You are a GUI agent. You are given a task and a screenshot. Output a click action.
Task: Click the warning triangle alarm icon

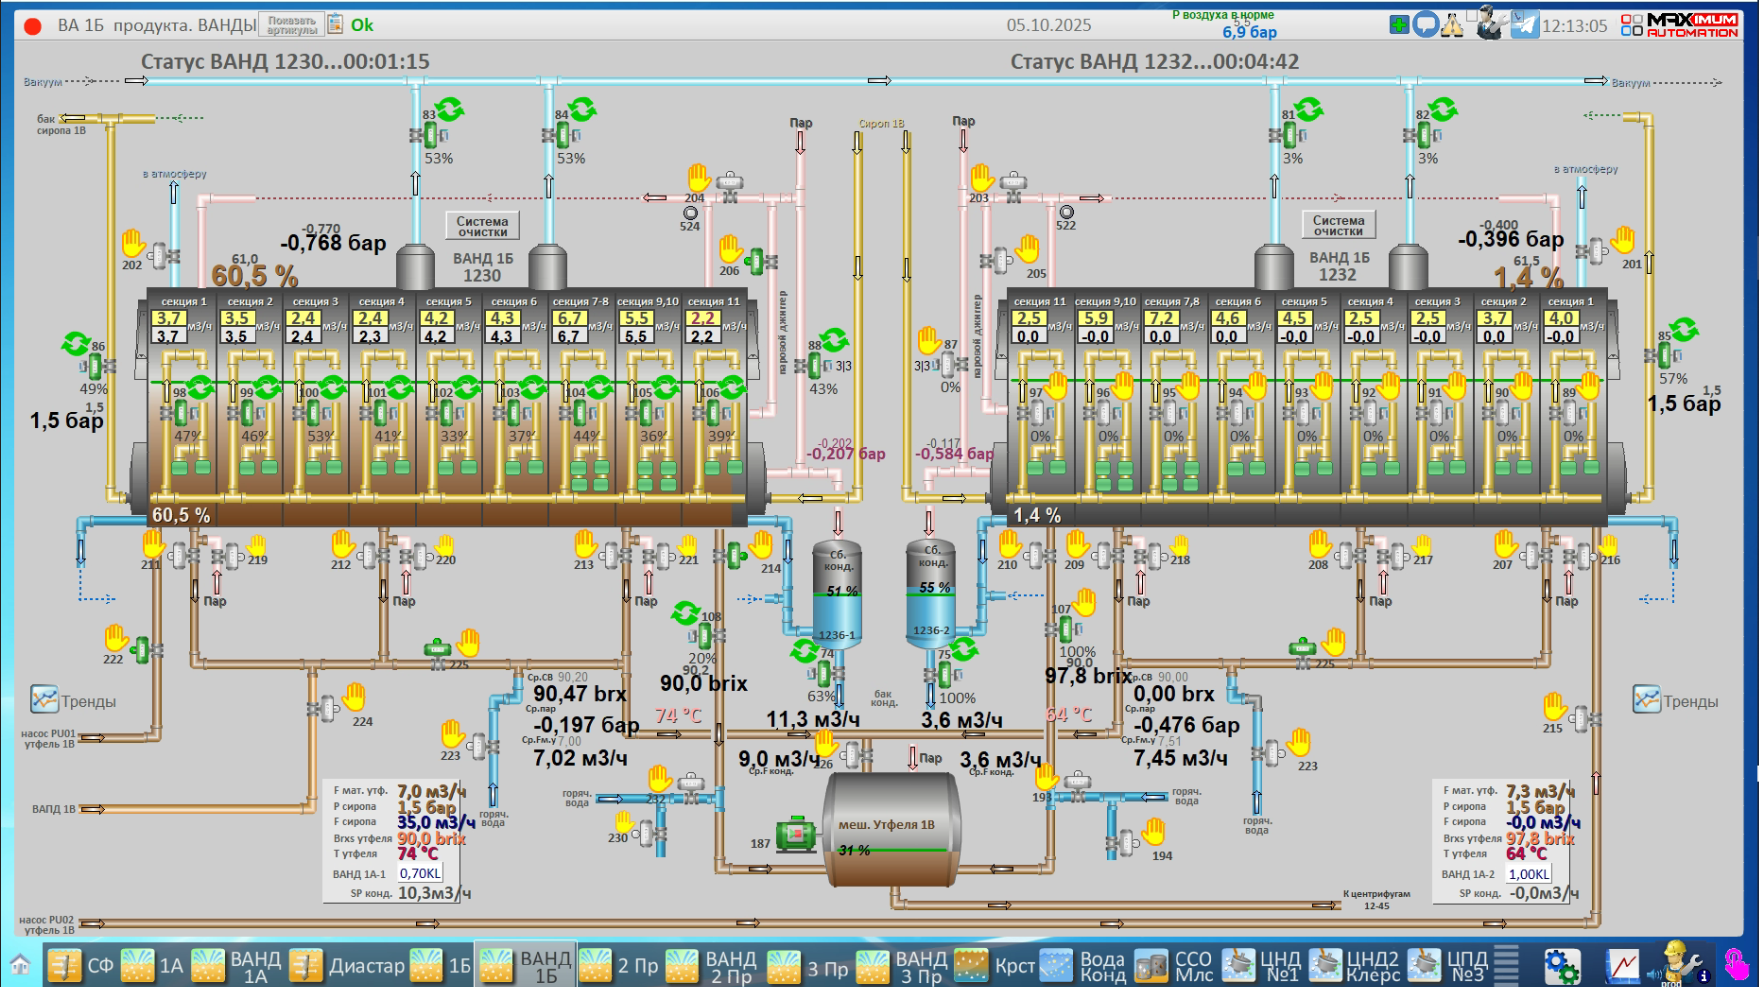coord(1452,25)
